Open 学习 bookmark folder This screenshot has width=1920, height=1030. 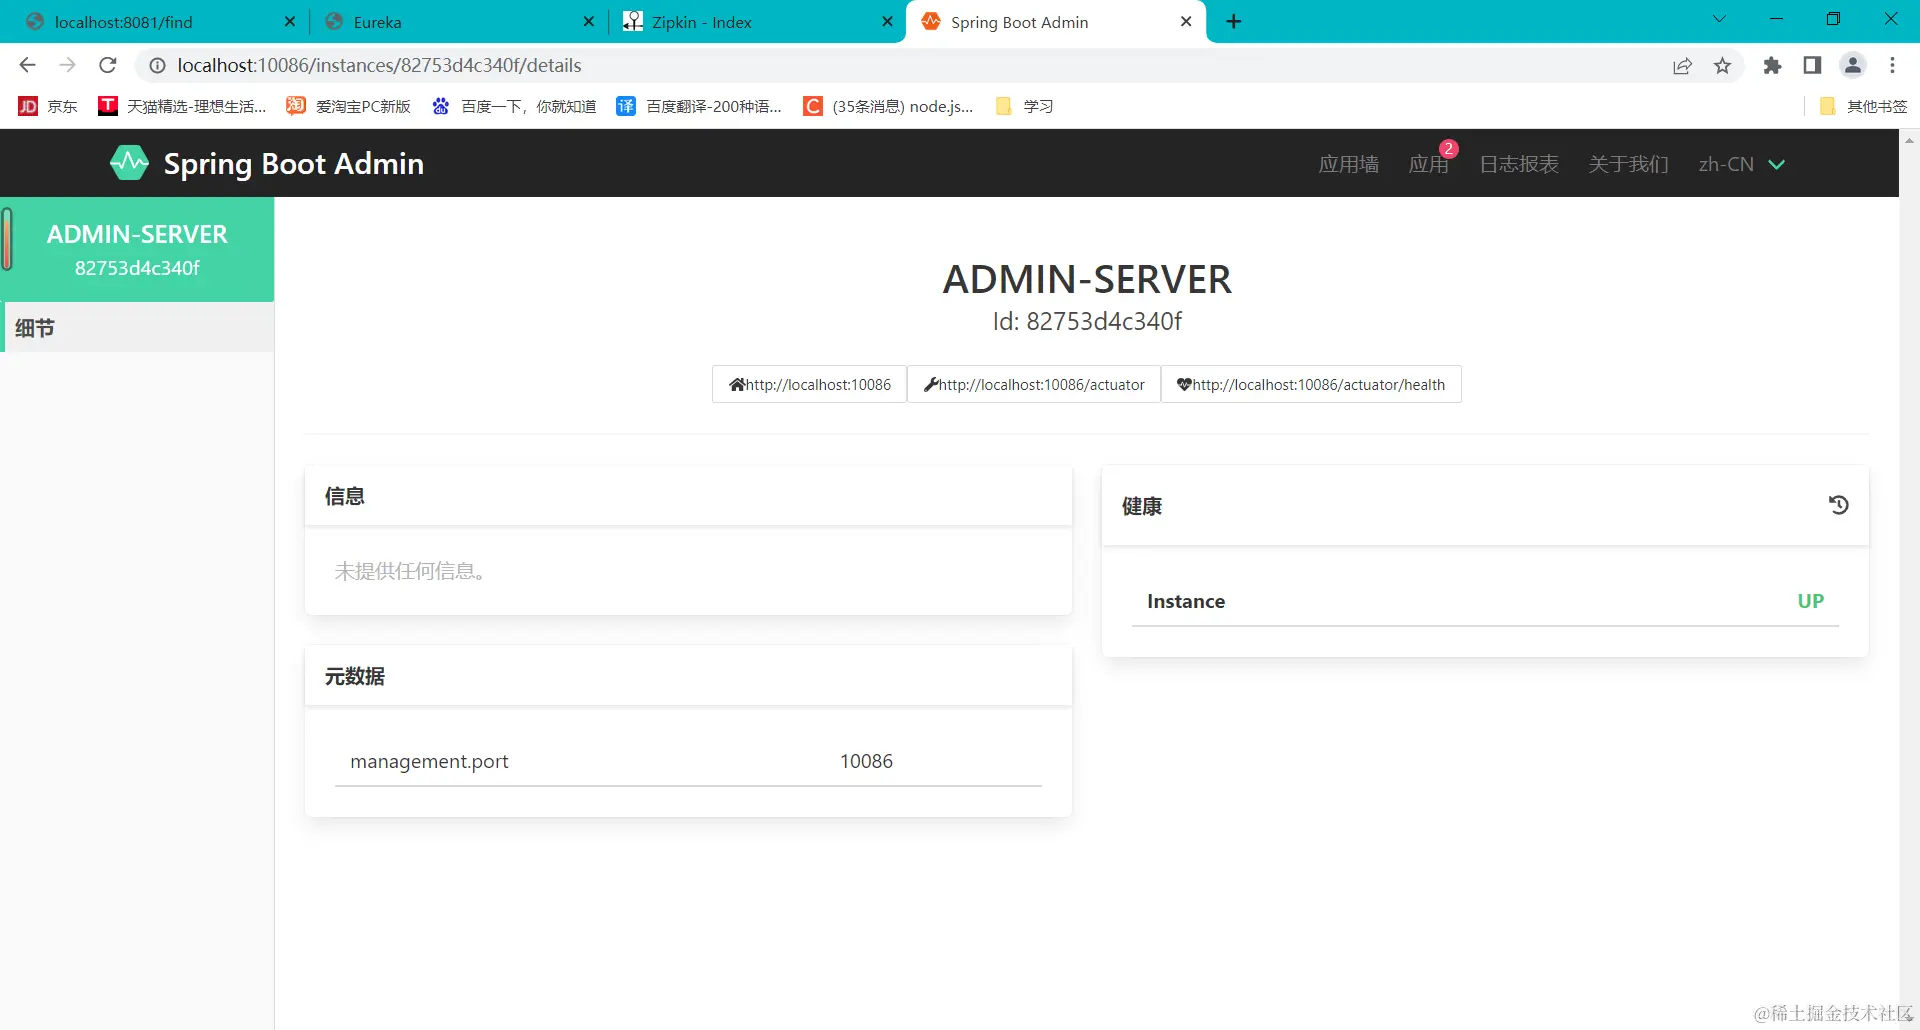[x=1025, y=106]
